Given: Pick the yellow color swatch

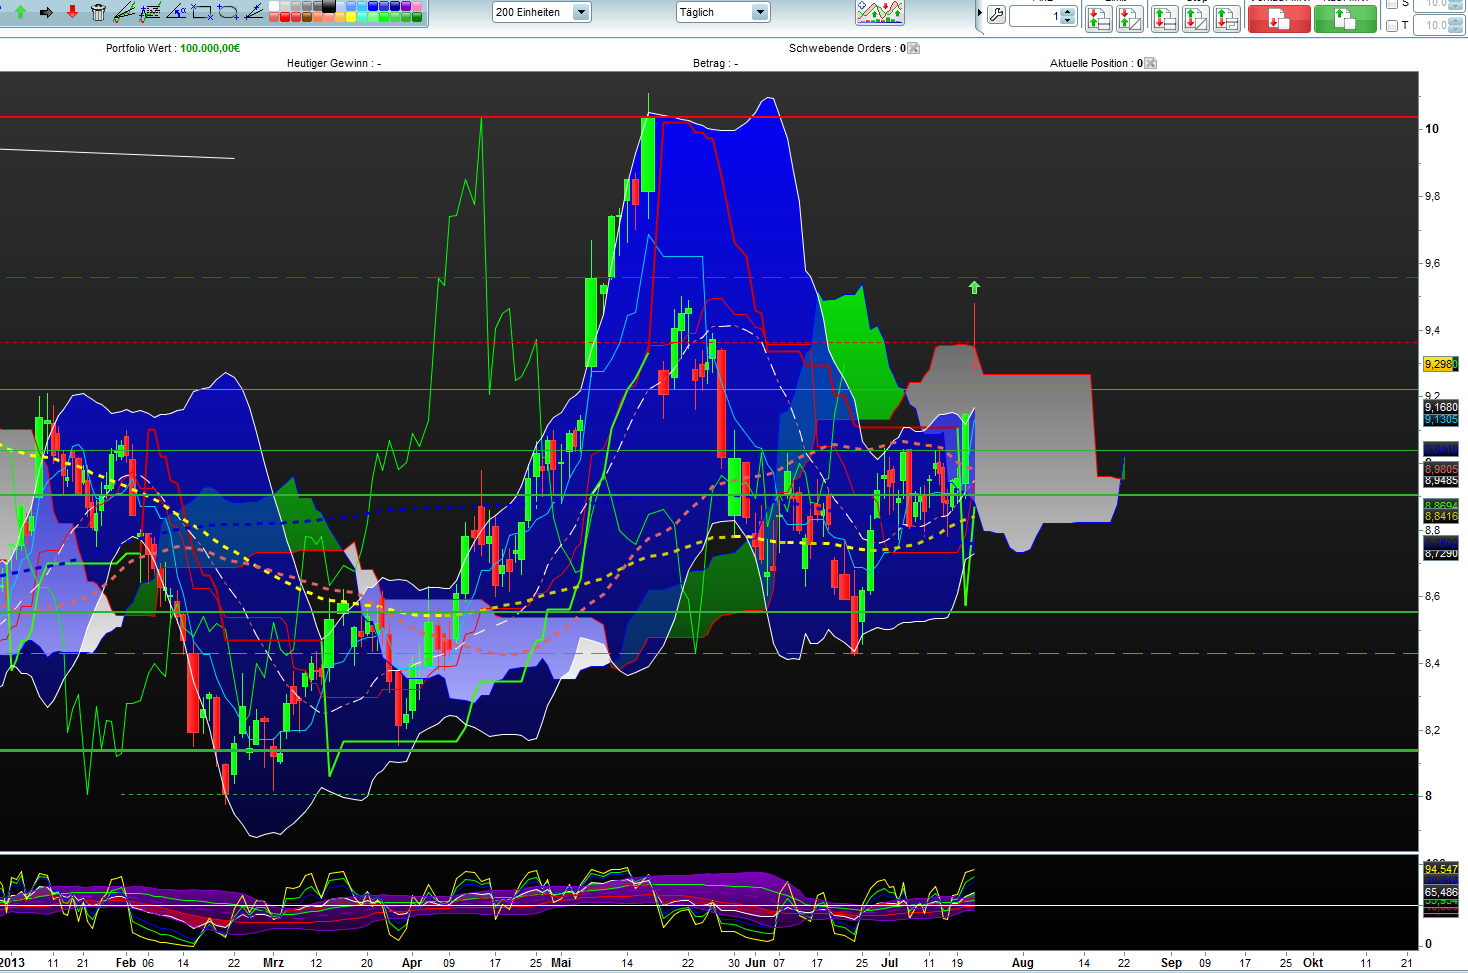Looking at the screenshot, I should [350, 17].
